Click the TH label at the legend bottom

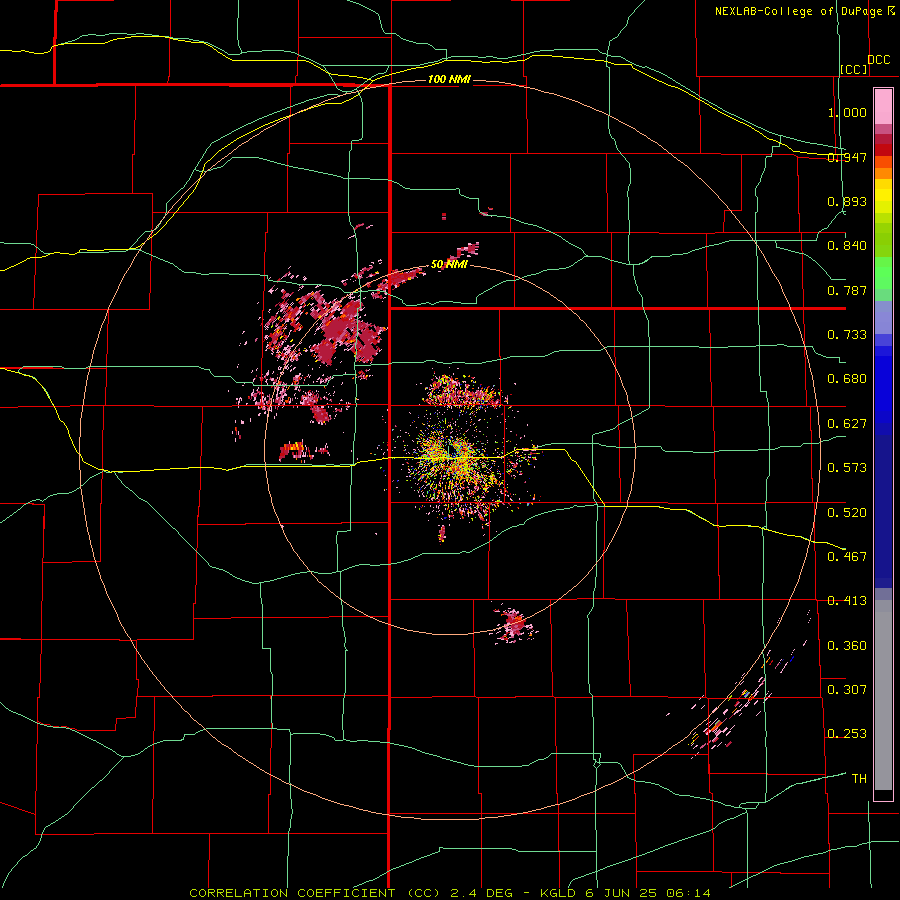(859, 778)
